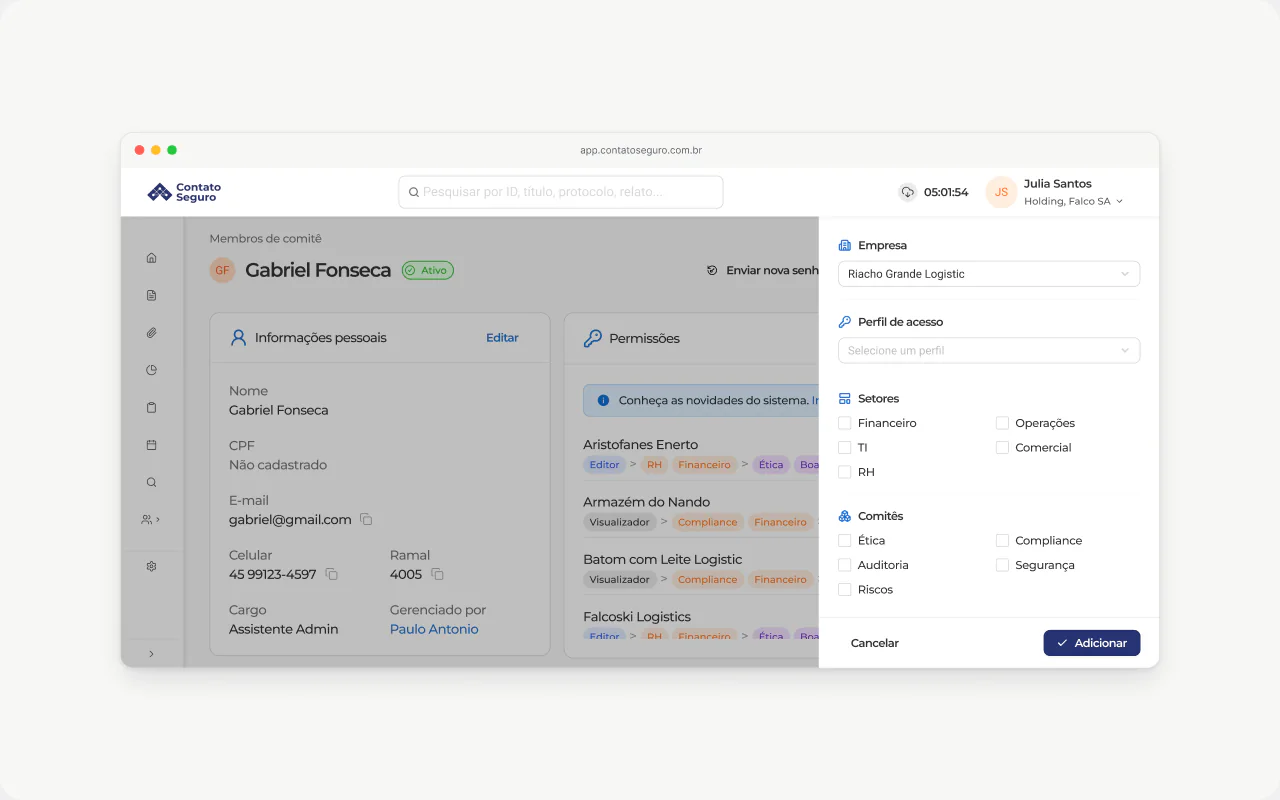Select the RH sector checkbox
1280x800 pixels.
(845, 472)
